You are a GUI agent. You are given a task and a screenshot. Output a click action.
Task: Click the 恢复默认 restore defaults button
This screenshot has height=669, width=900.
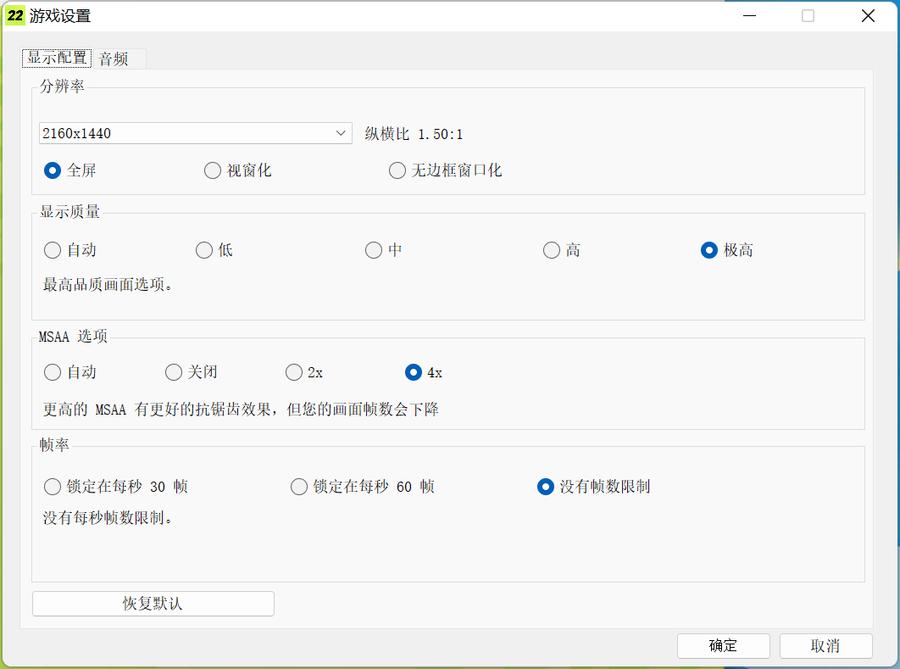coord(154,603)
